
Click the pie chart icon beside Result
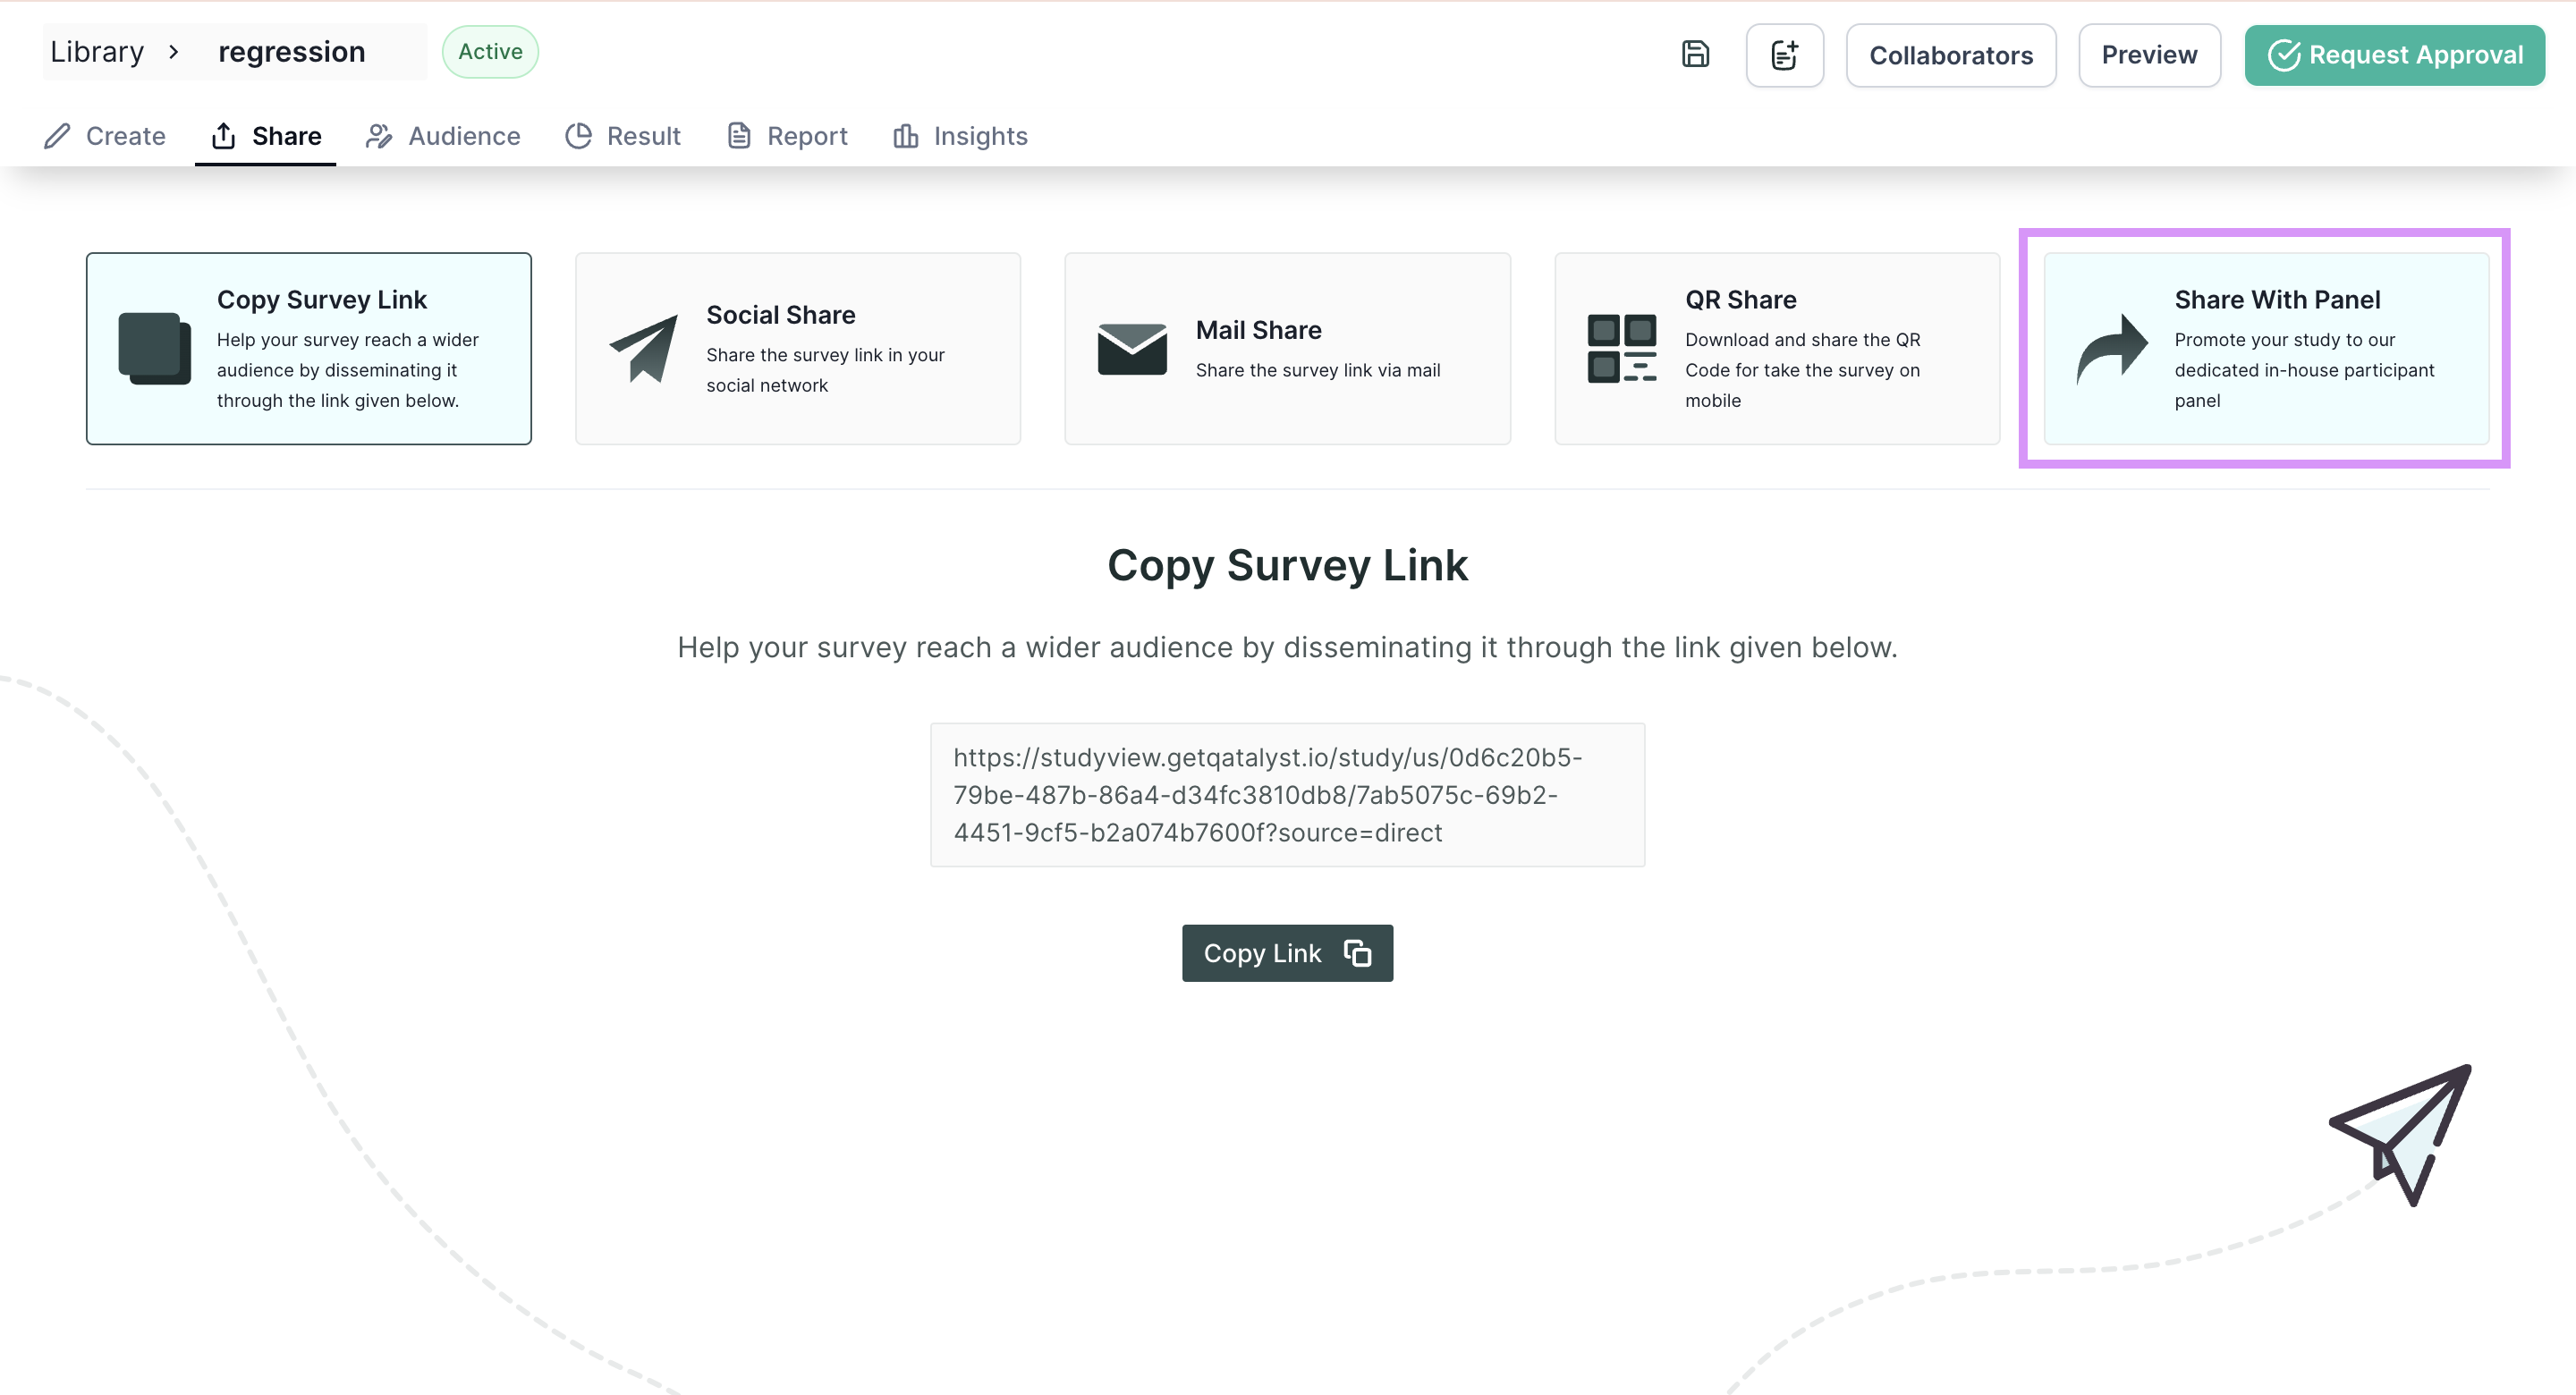click(578, 136)
